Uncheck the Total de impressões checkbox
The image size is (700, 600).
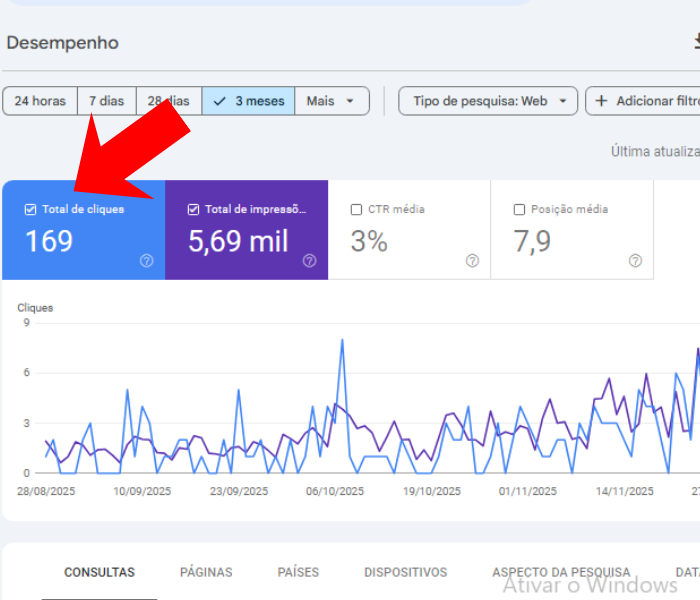click(193, 210)
